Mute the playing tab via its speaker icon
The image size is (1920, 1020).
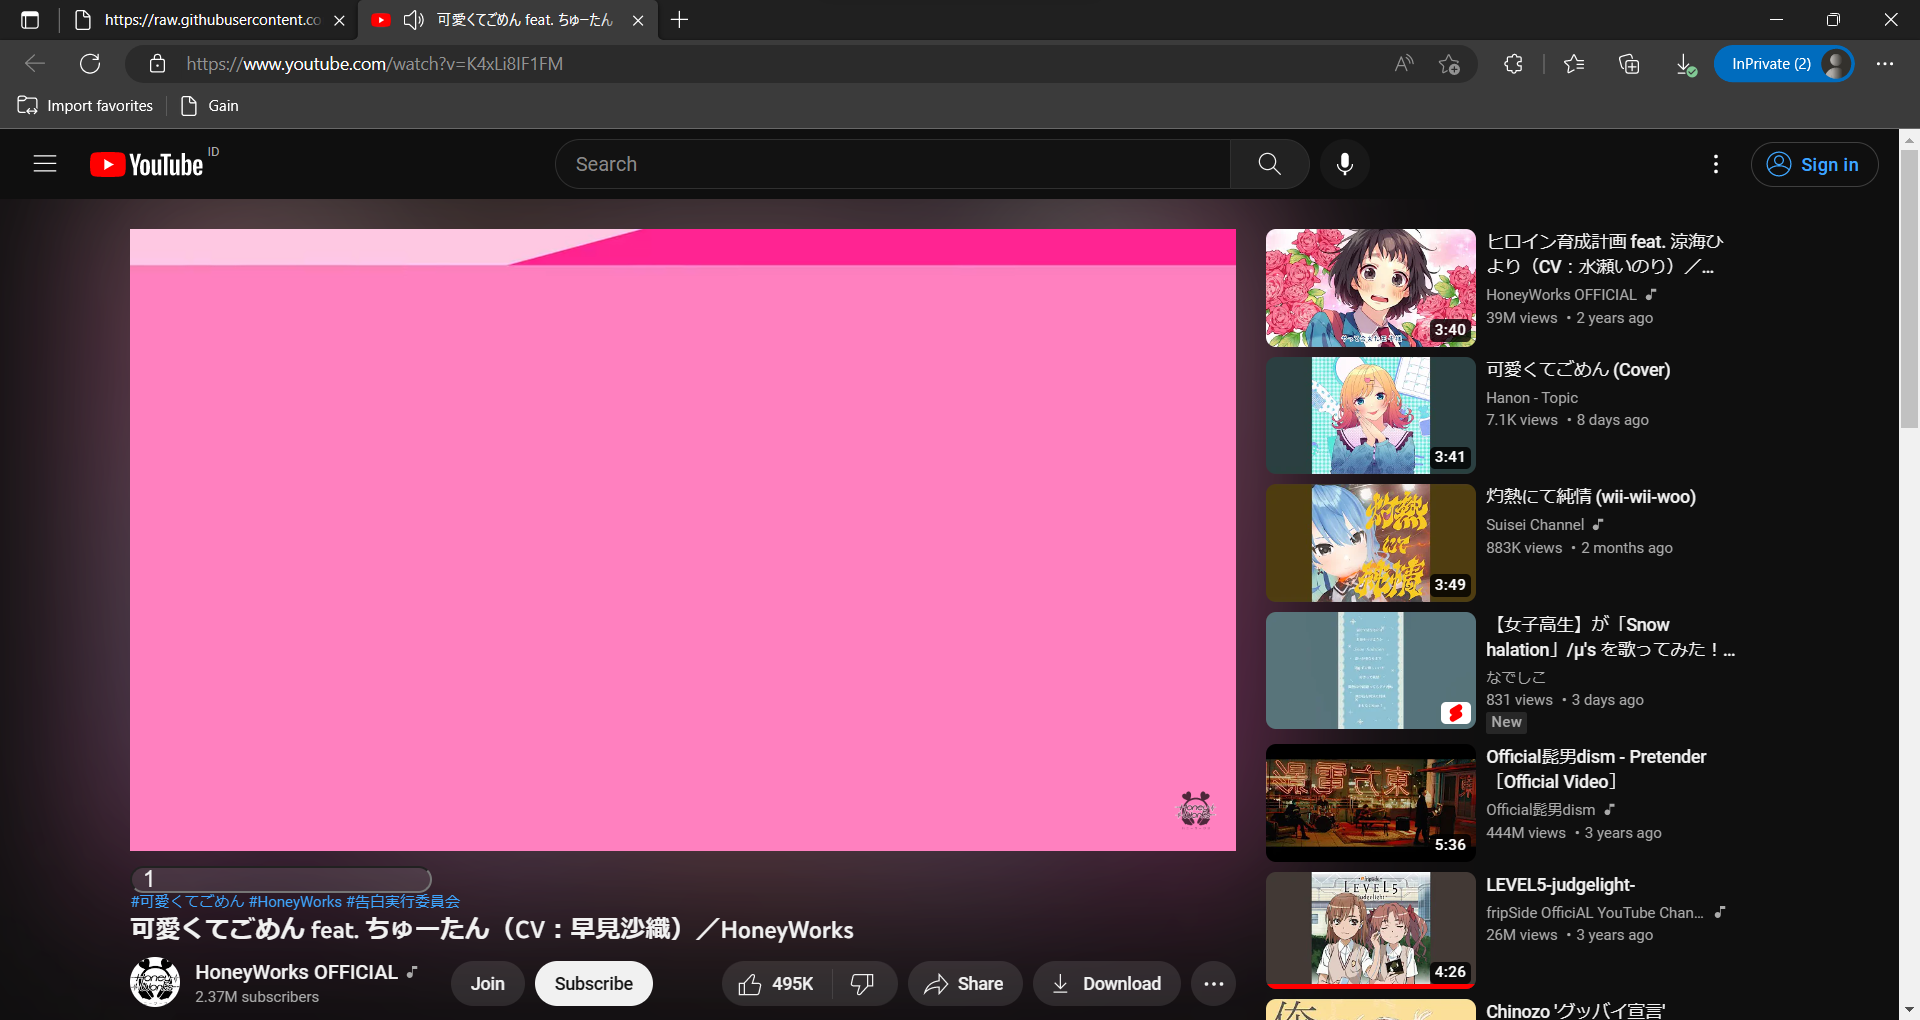(x=413, y=20)
